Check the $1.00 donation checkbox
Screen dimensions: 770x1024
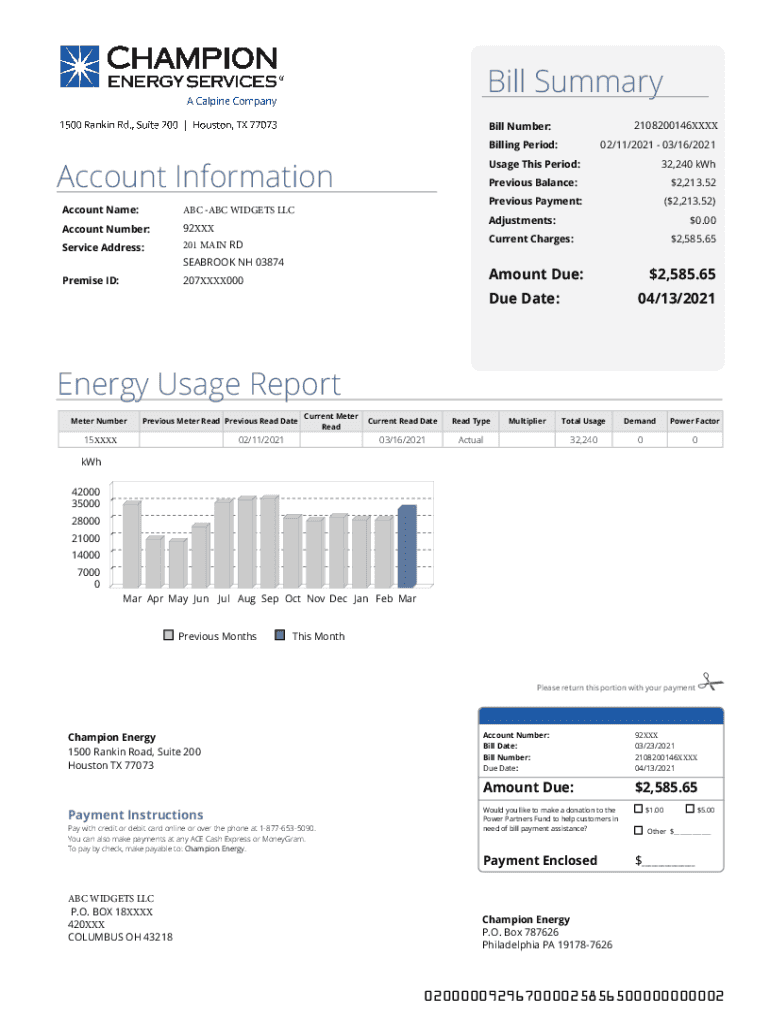[x=639, y=808]
